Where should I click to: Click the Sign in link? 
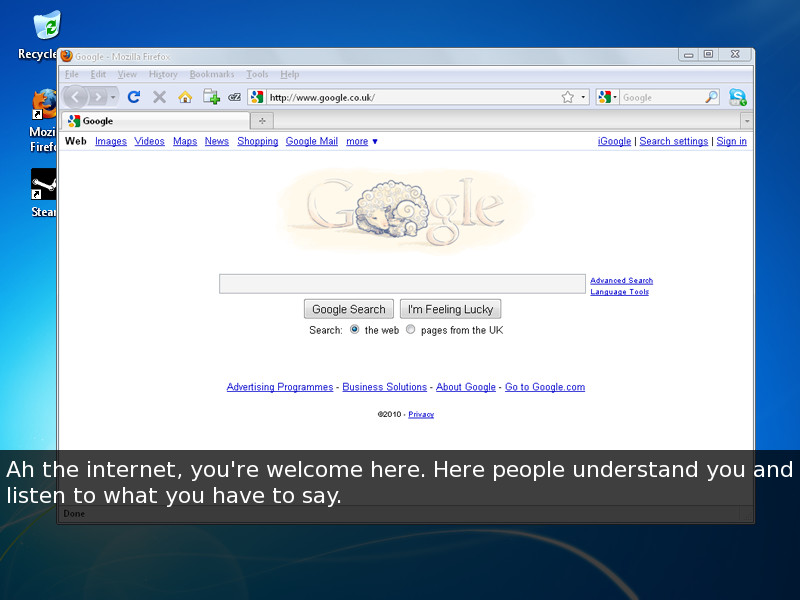731,141
